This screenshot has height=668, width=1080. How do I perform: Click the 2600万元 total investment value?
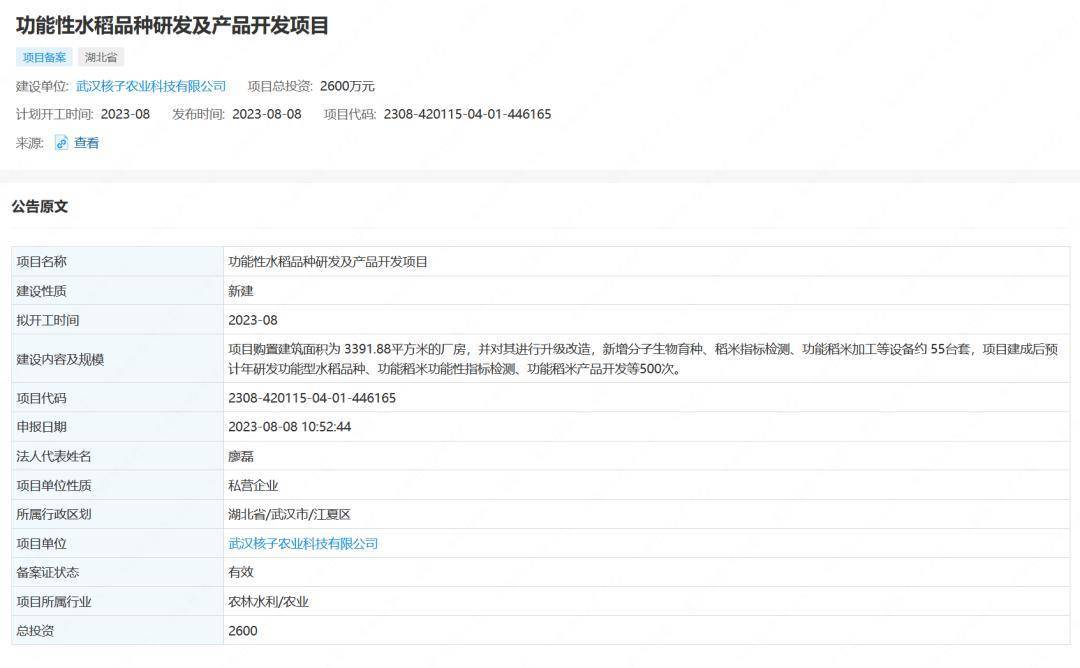click(347, 86)
